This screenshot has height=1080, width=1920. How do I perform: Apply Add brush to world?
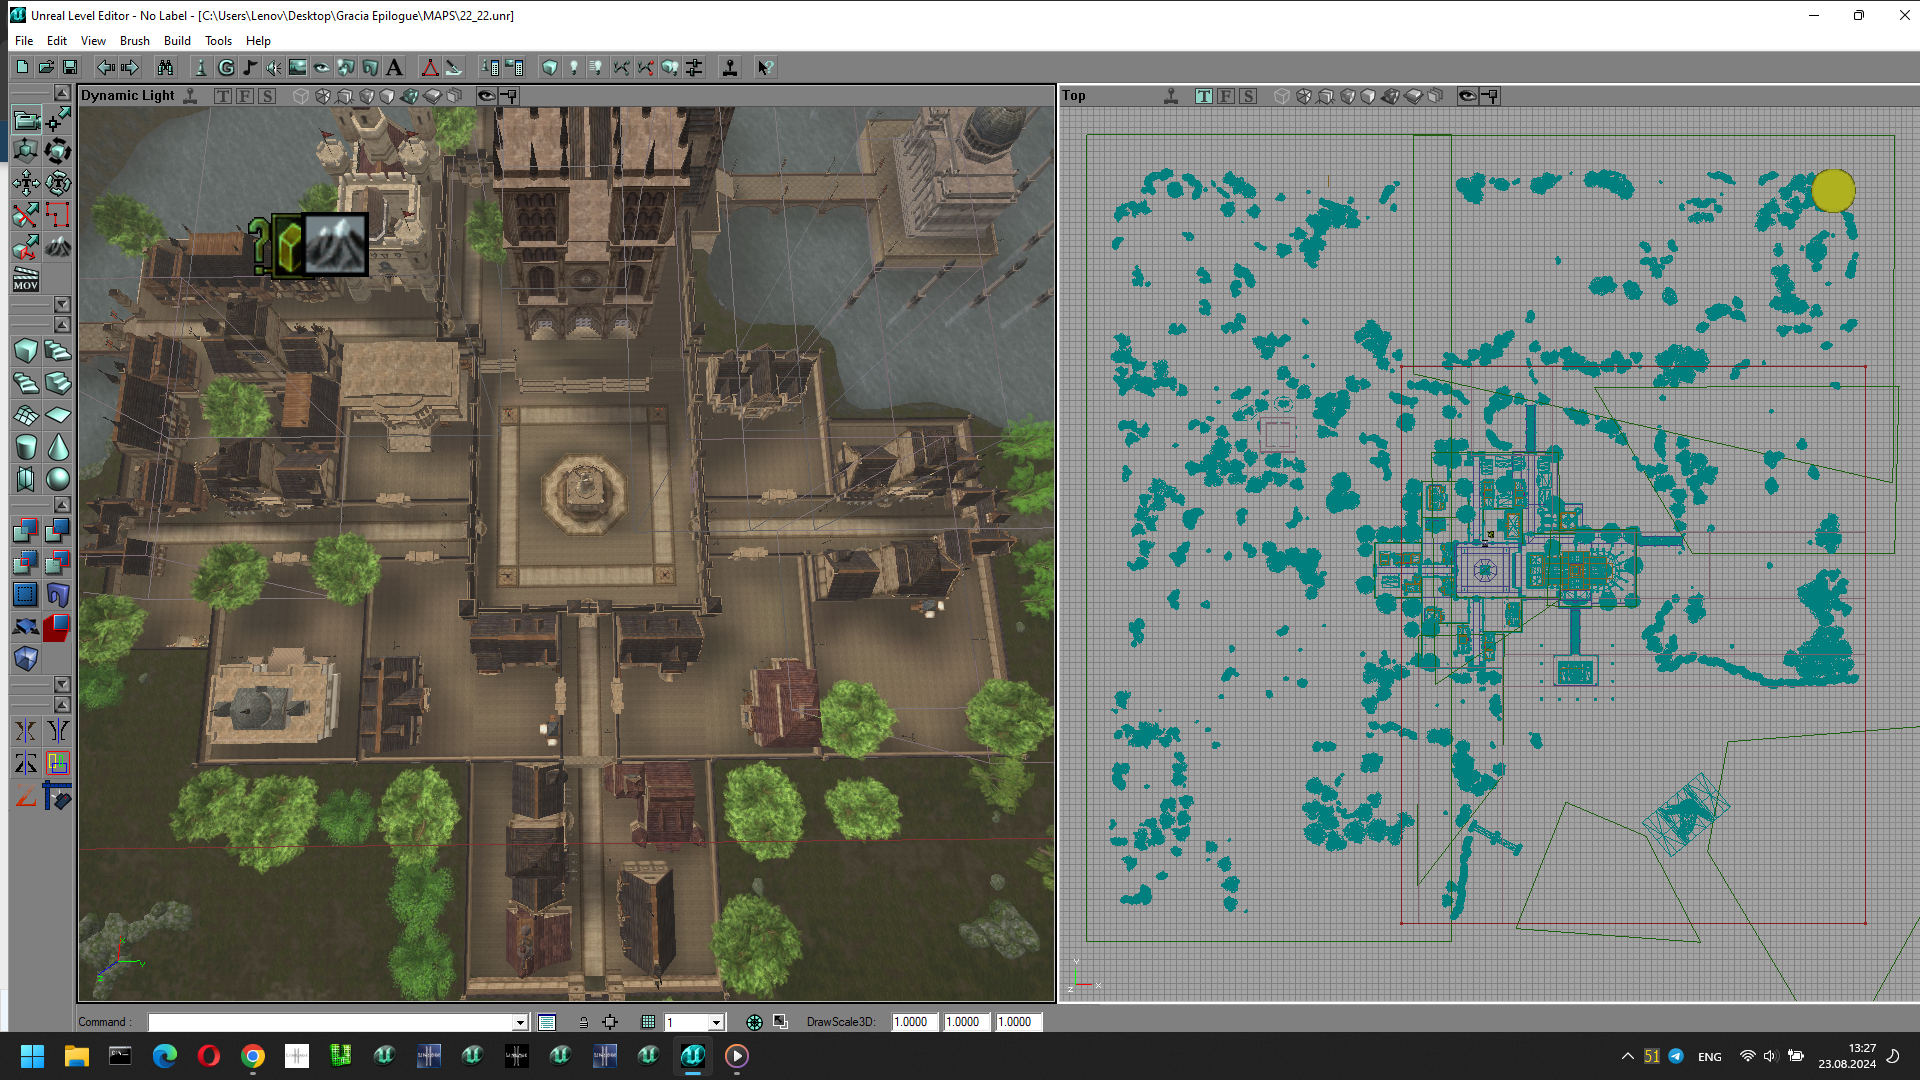tap(26, 530)
